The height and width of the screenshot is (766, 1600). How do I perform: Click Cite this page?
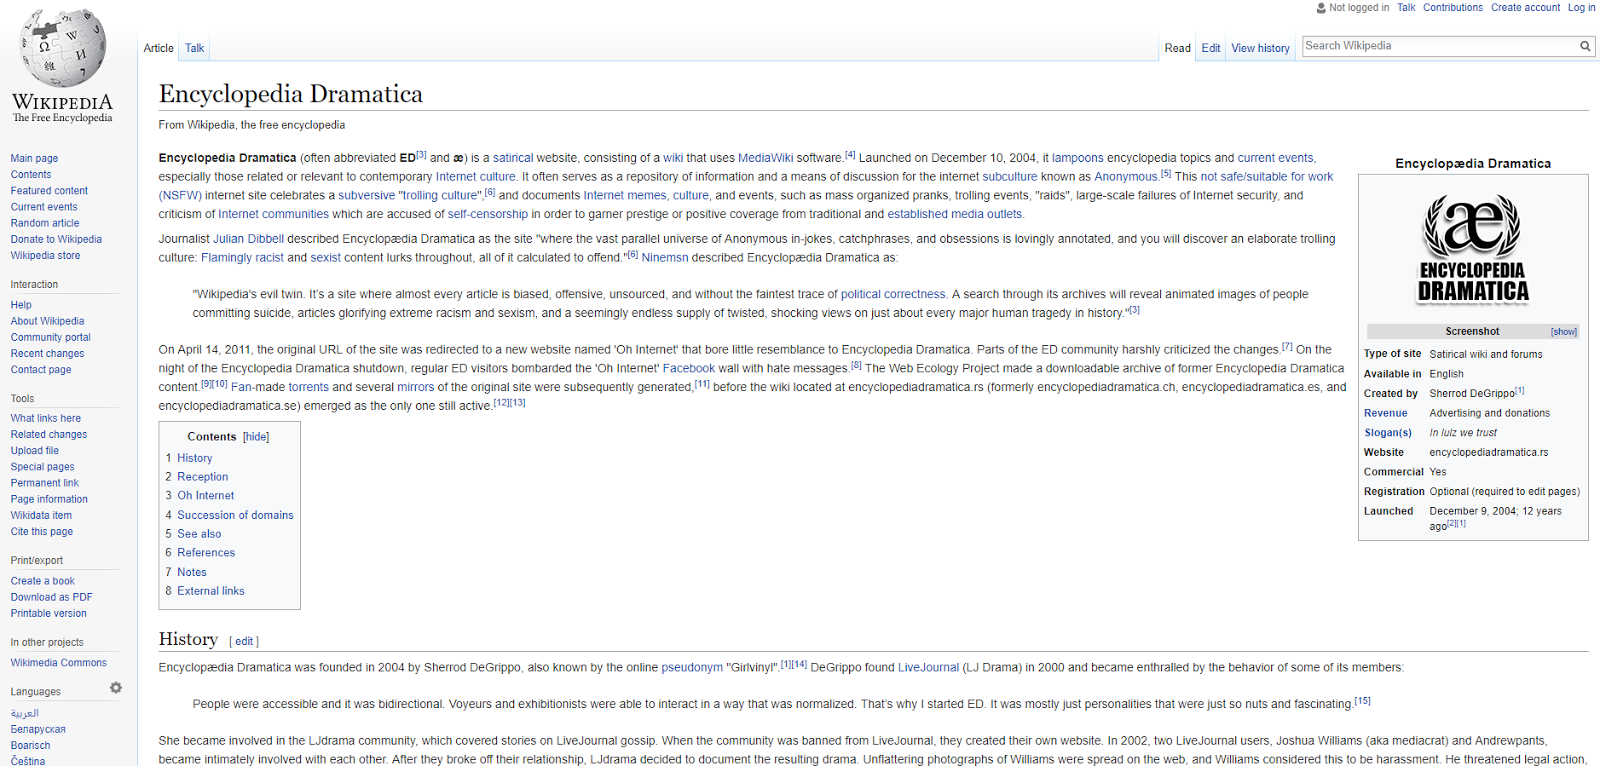click(x=42, y=531)
